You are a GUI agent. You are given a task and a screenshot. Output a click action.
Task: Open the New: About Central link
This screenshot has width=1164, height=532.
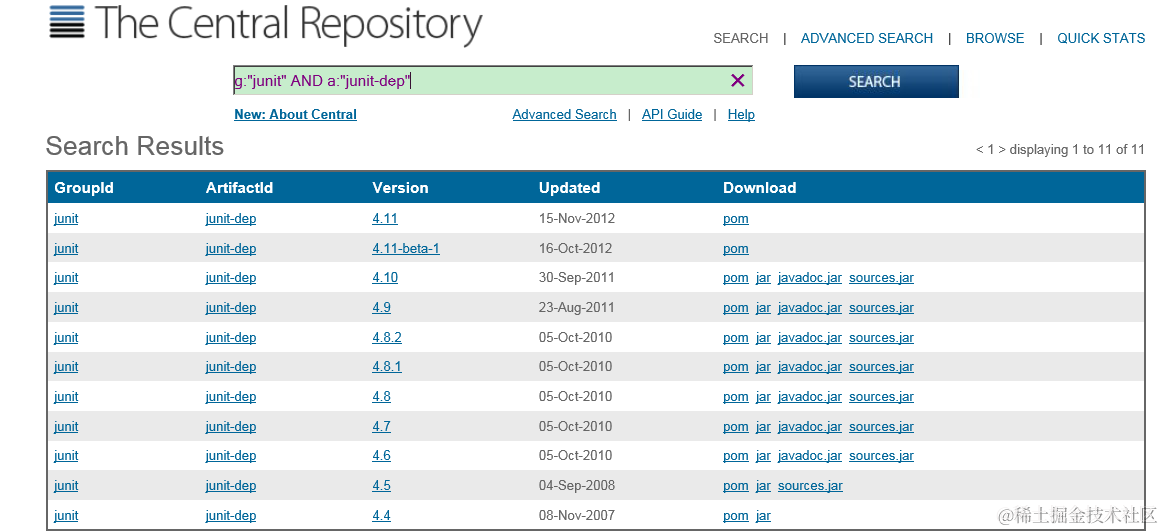point(295,114)
